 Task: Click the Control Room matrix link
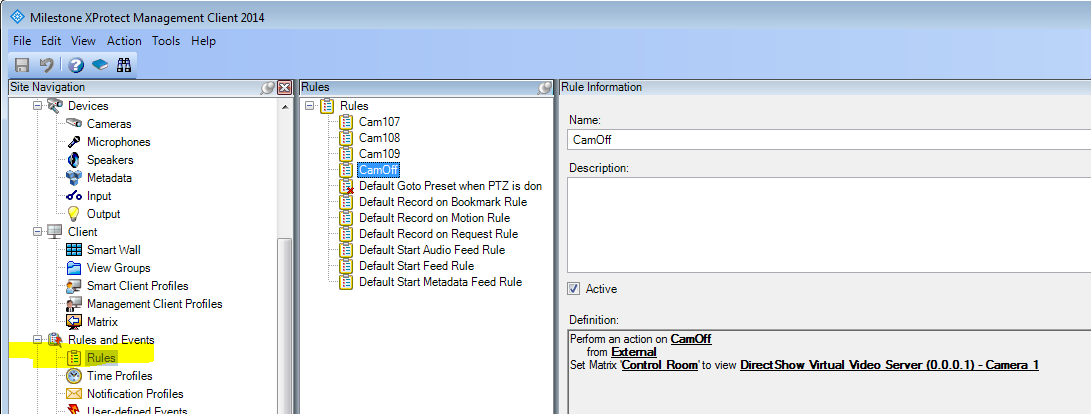tap(664, 365)
